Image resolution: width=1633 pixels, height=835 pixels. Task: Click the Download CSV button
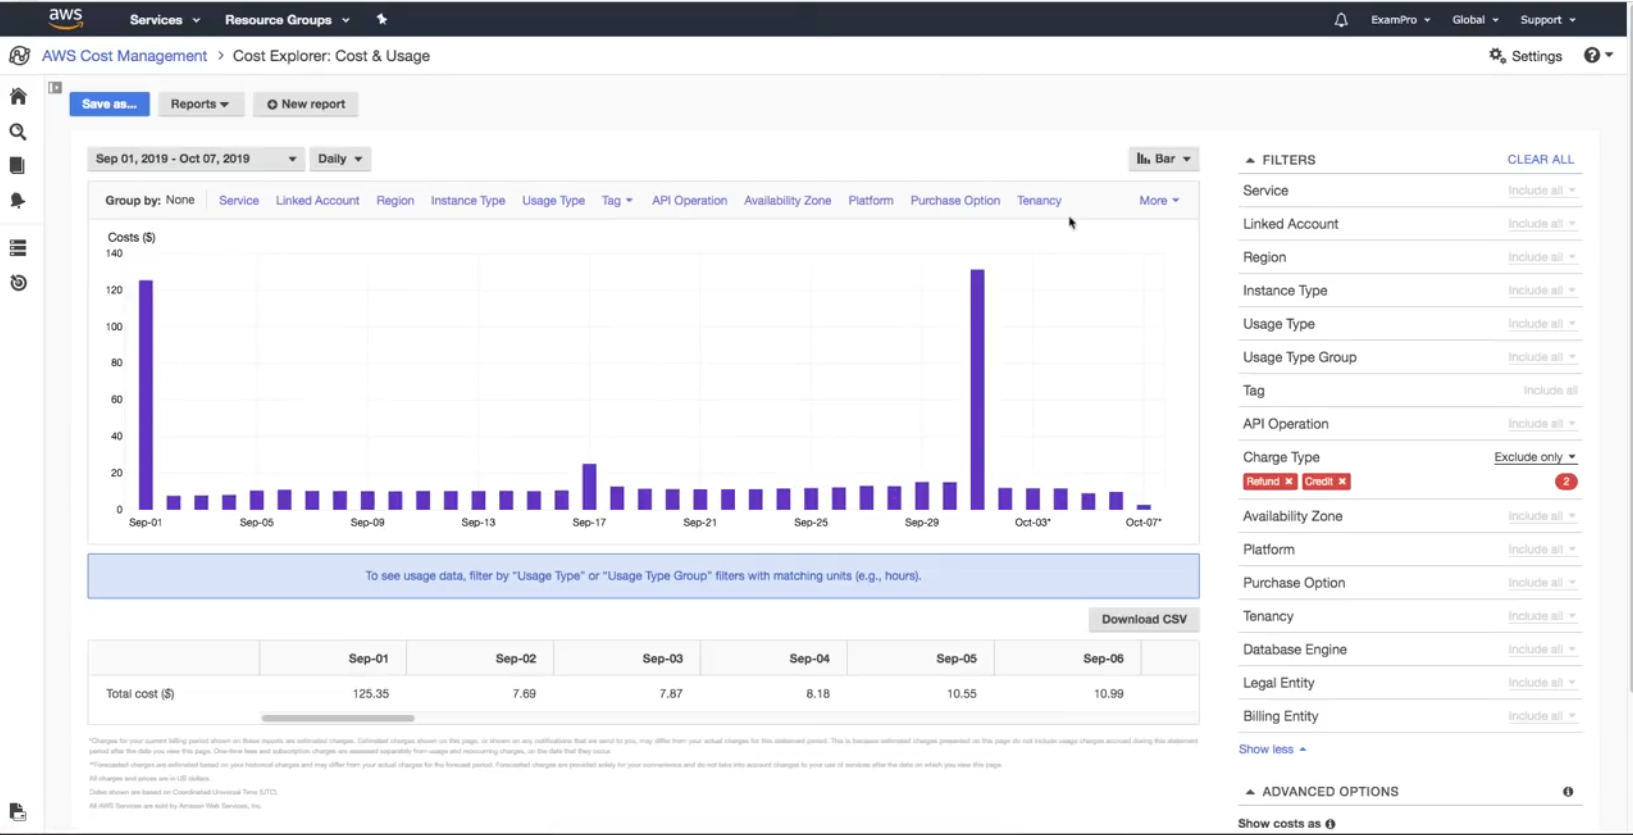click(x=1144, y=620)
